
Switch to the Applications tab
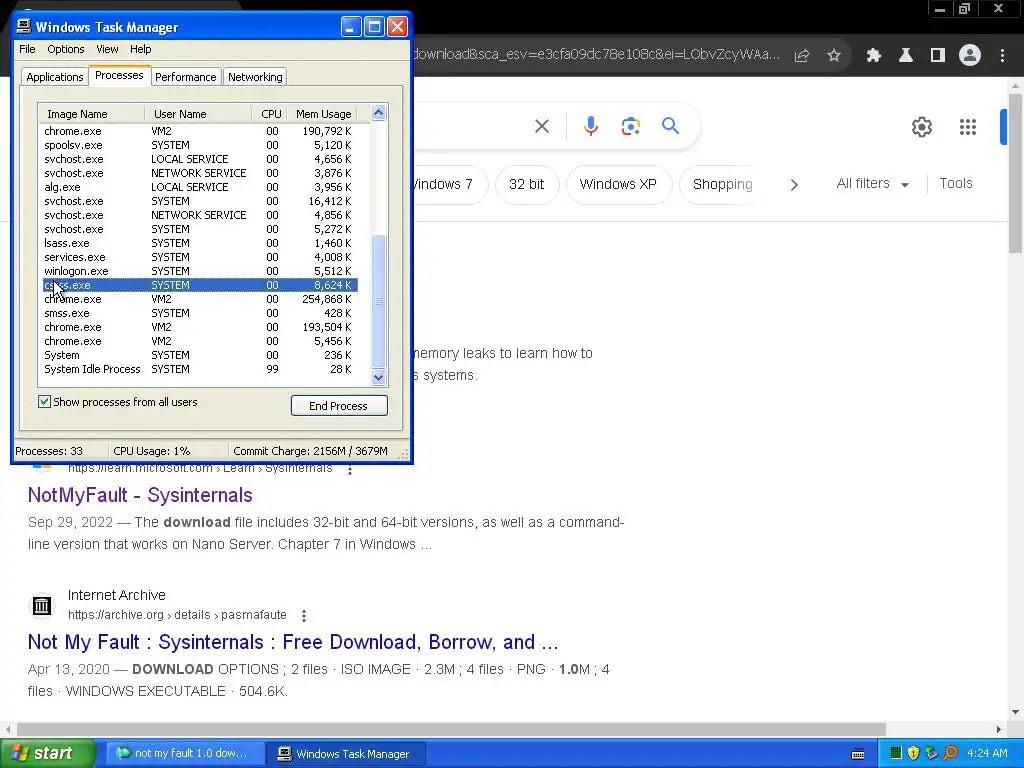coord(55,77)
